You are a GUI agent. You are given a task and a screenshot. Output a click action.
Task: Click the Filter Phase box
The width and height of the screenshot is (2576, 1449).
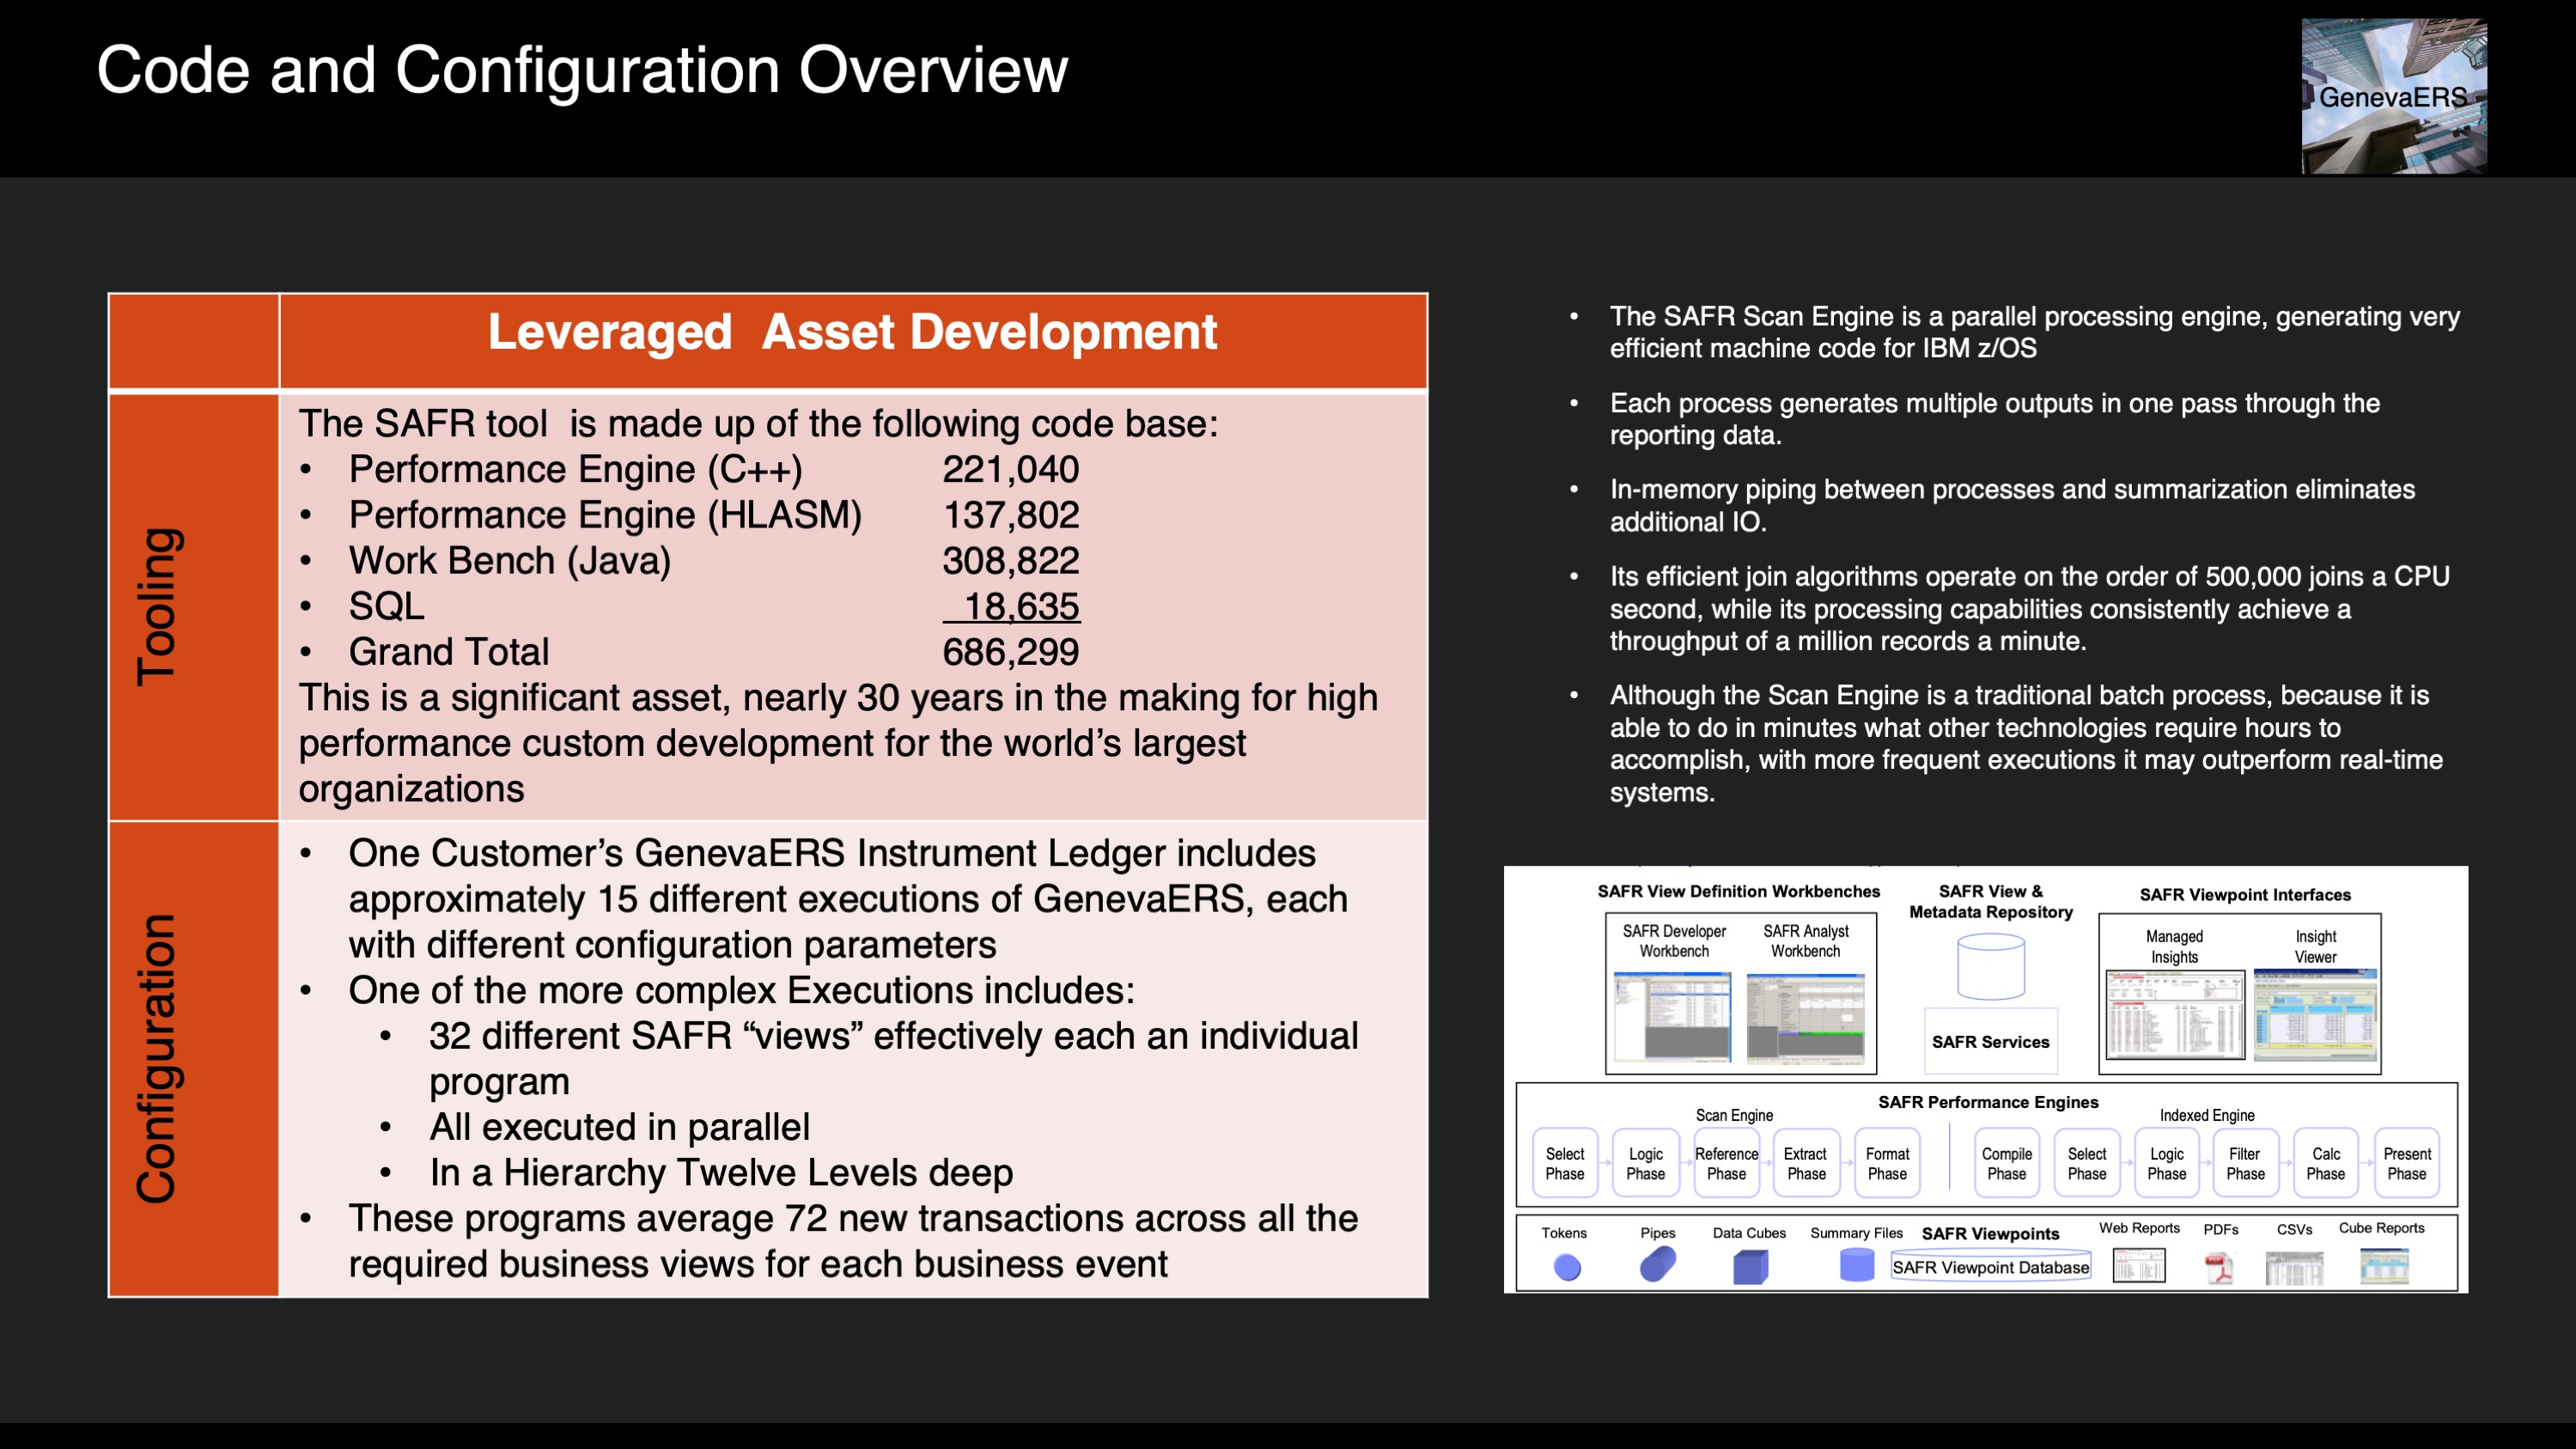(x=2246, y=1163)
